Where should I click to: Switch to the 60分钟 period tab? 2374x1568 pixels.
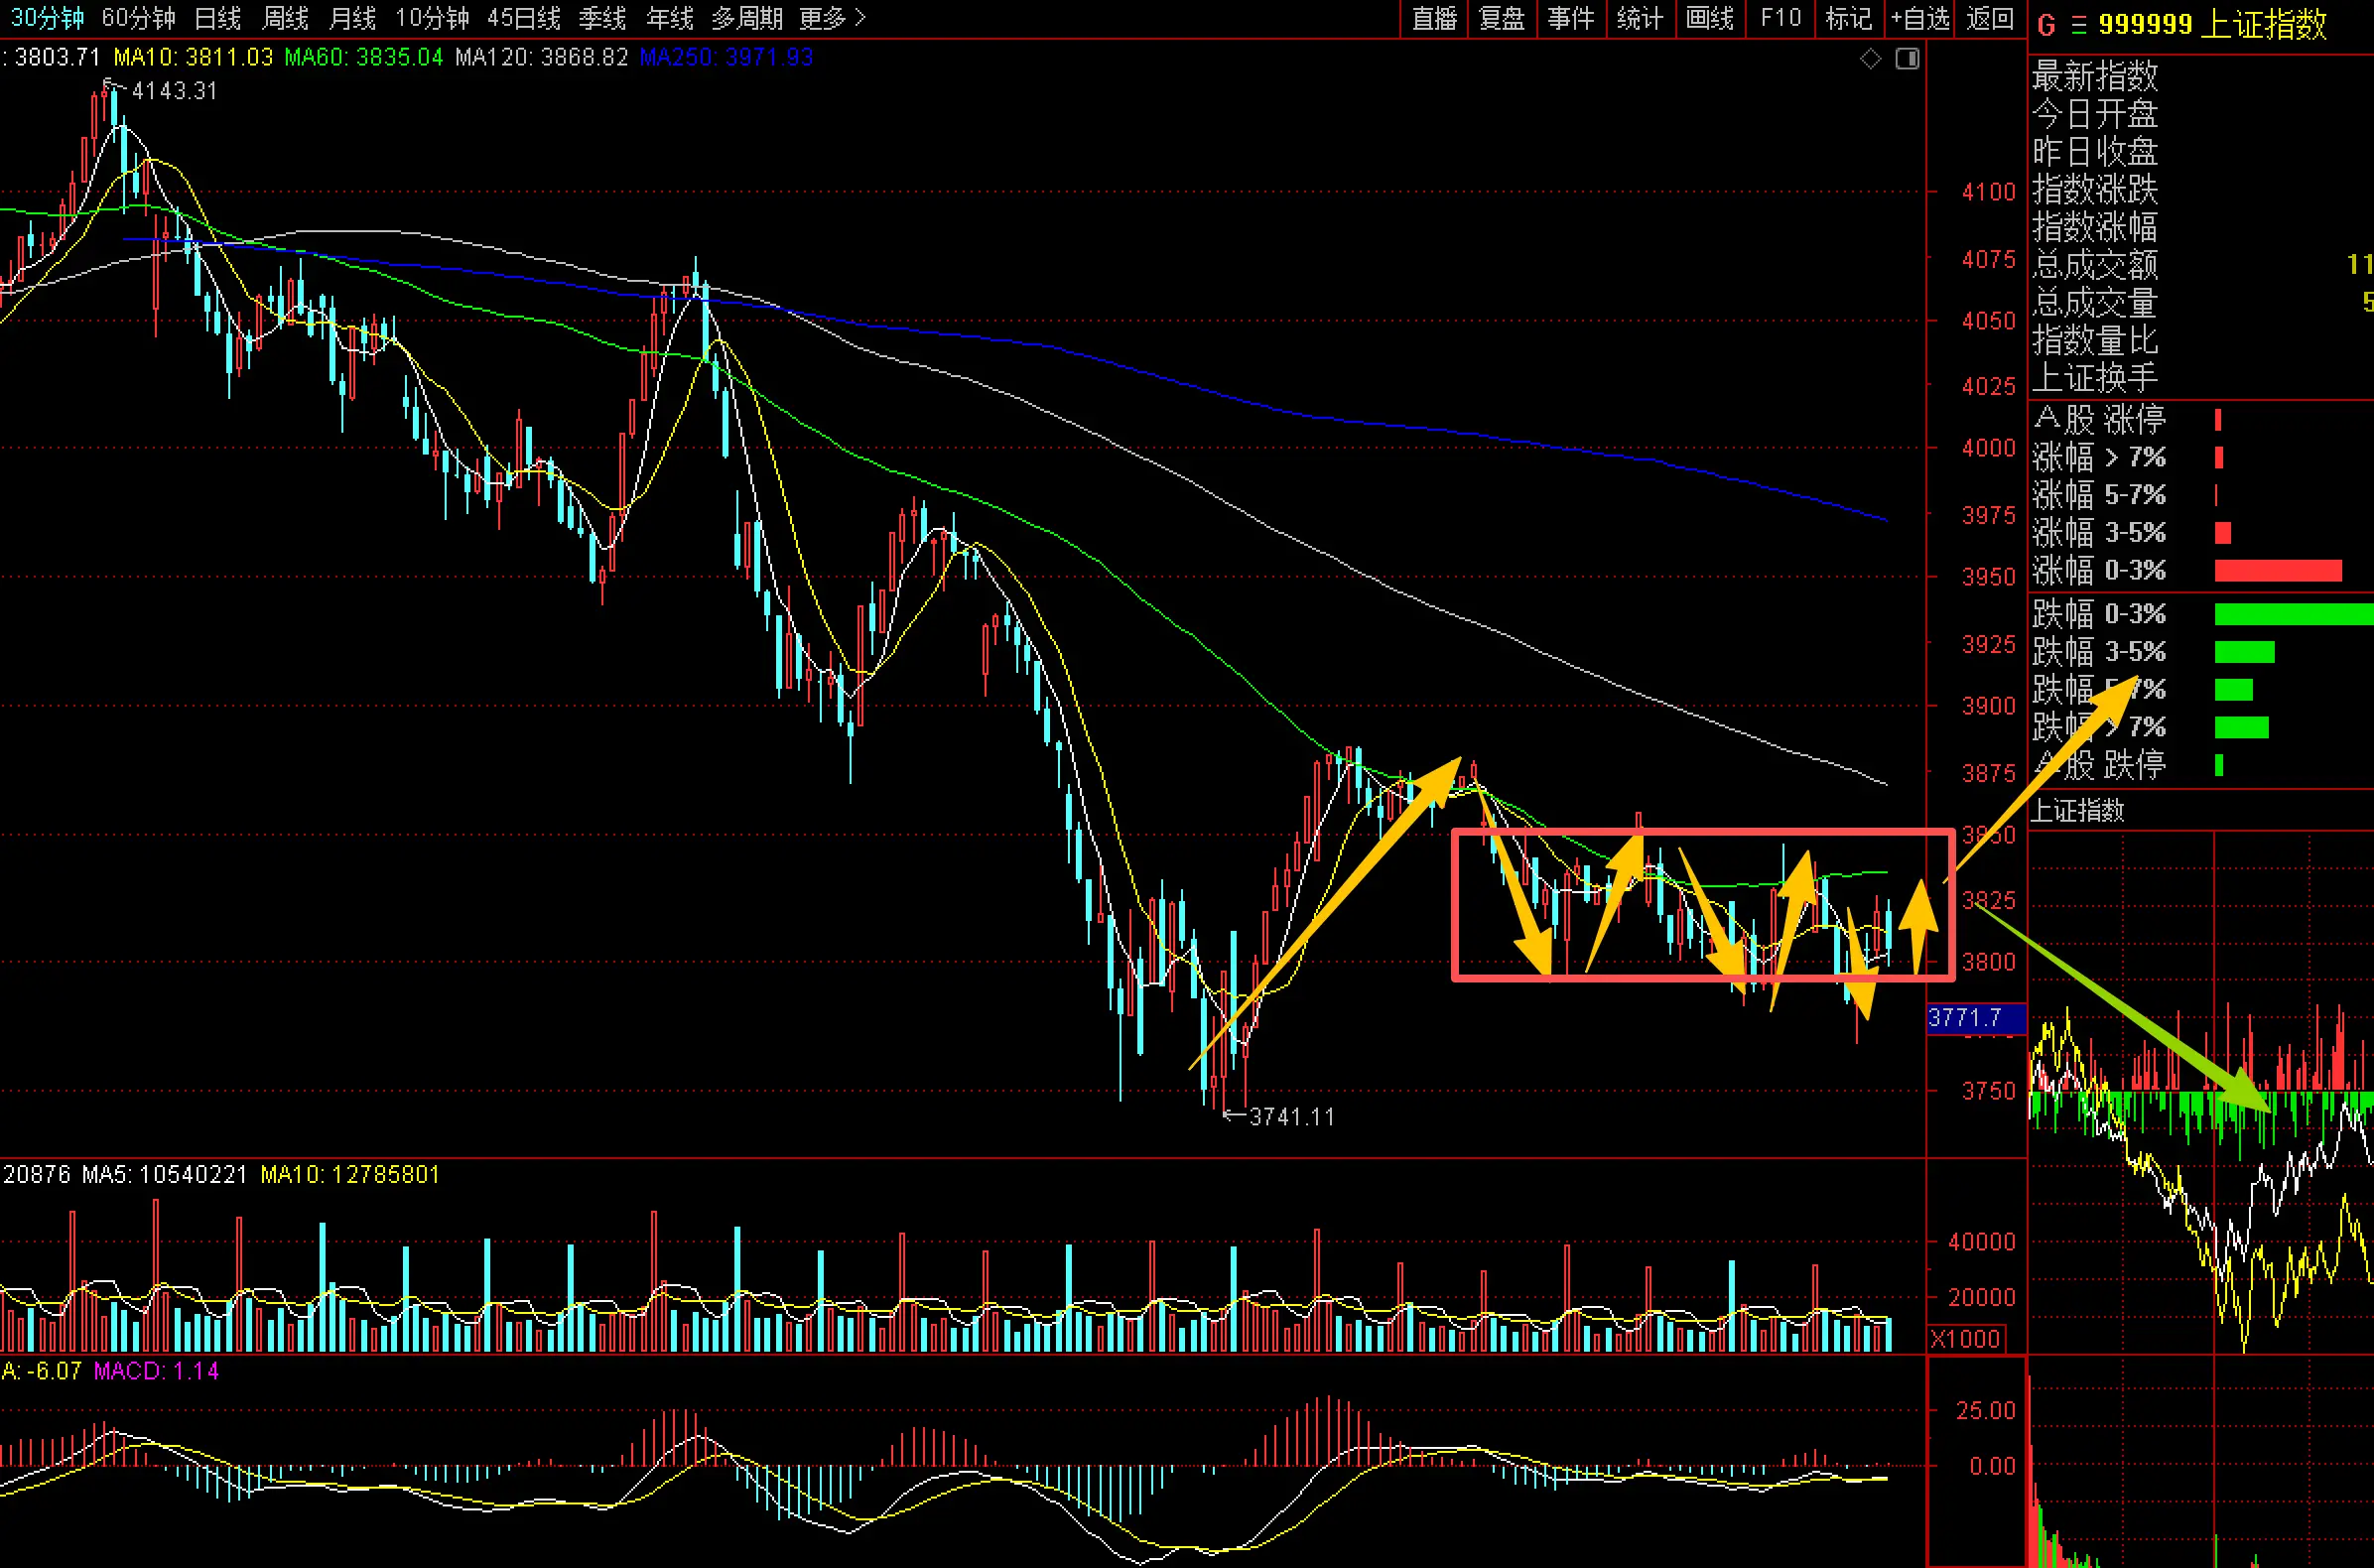pos(138,18)
